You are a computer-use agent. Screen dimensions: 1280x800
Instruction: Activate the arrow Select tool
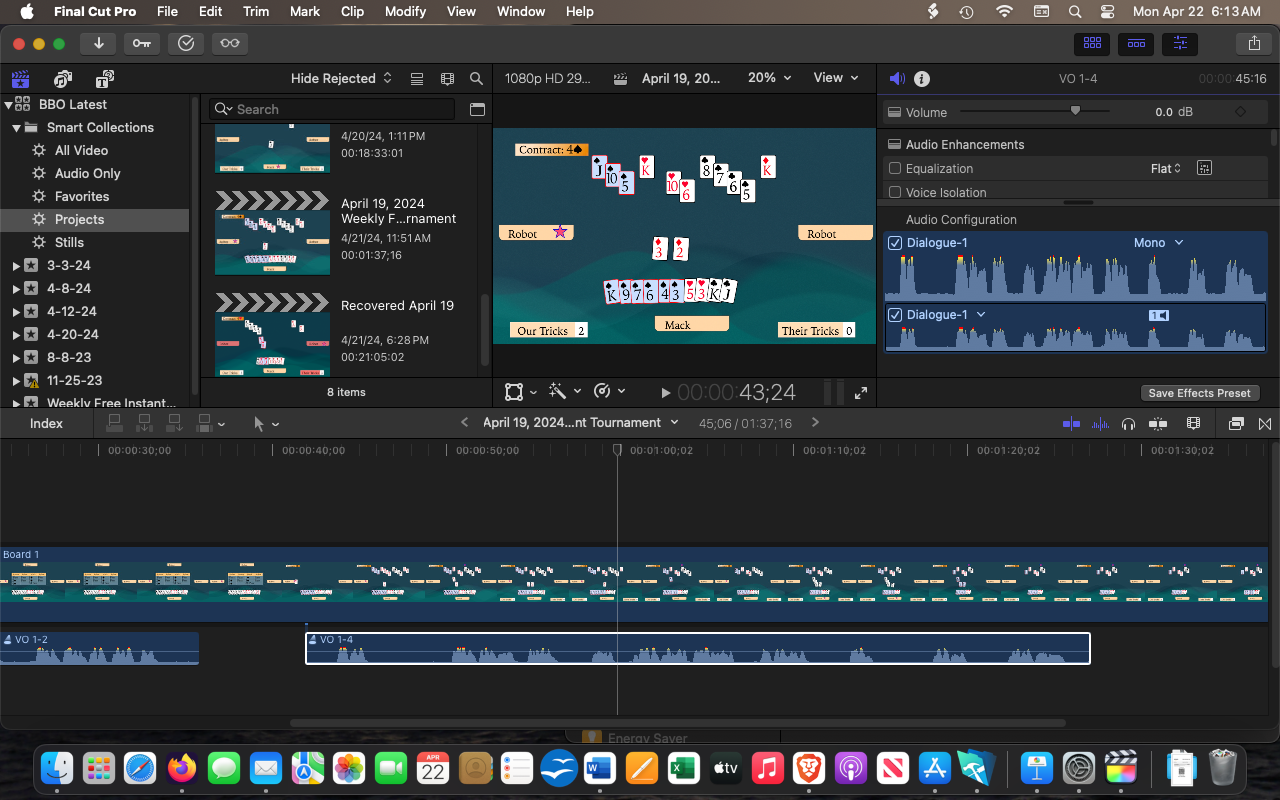258,423
